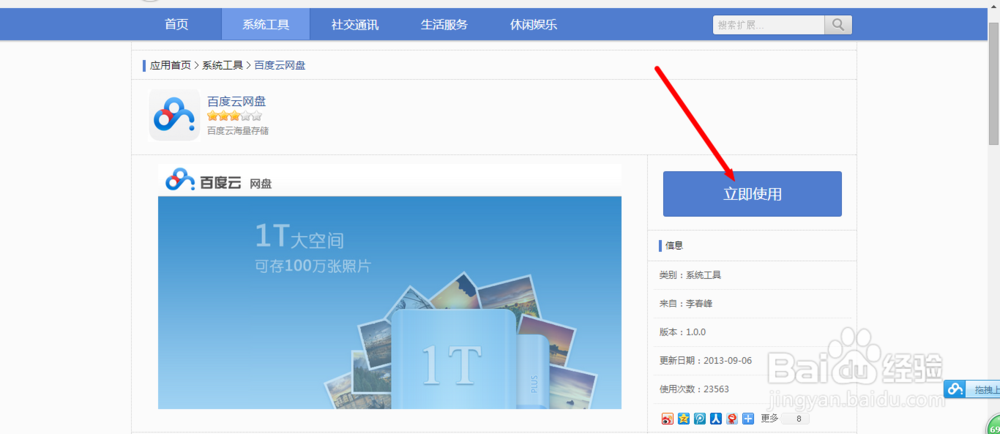Select the 系统工具 navigation tab
Viewport: 1000px width, 434px height.
[265, 25]
